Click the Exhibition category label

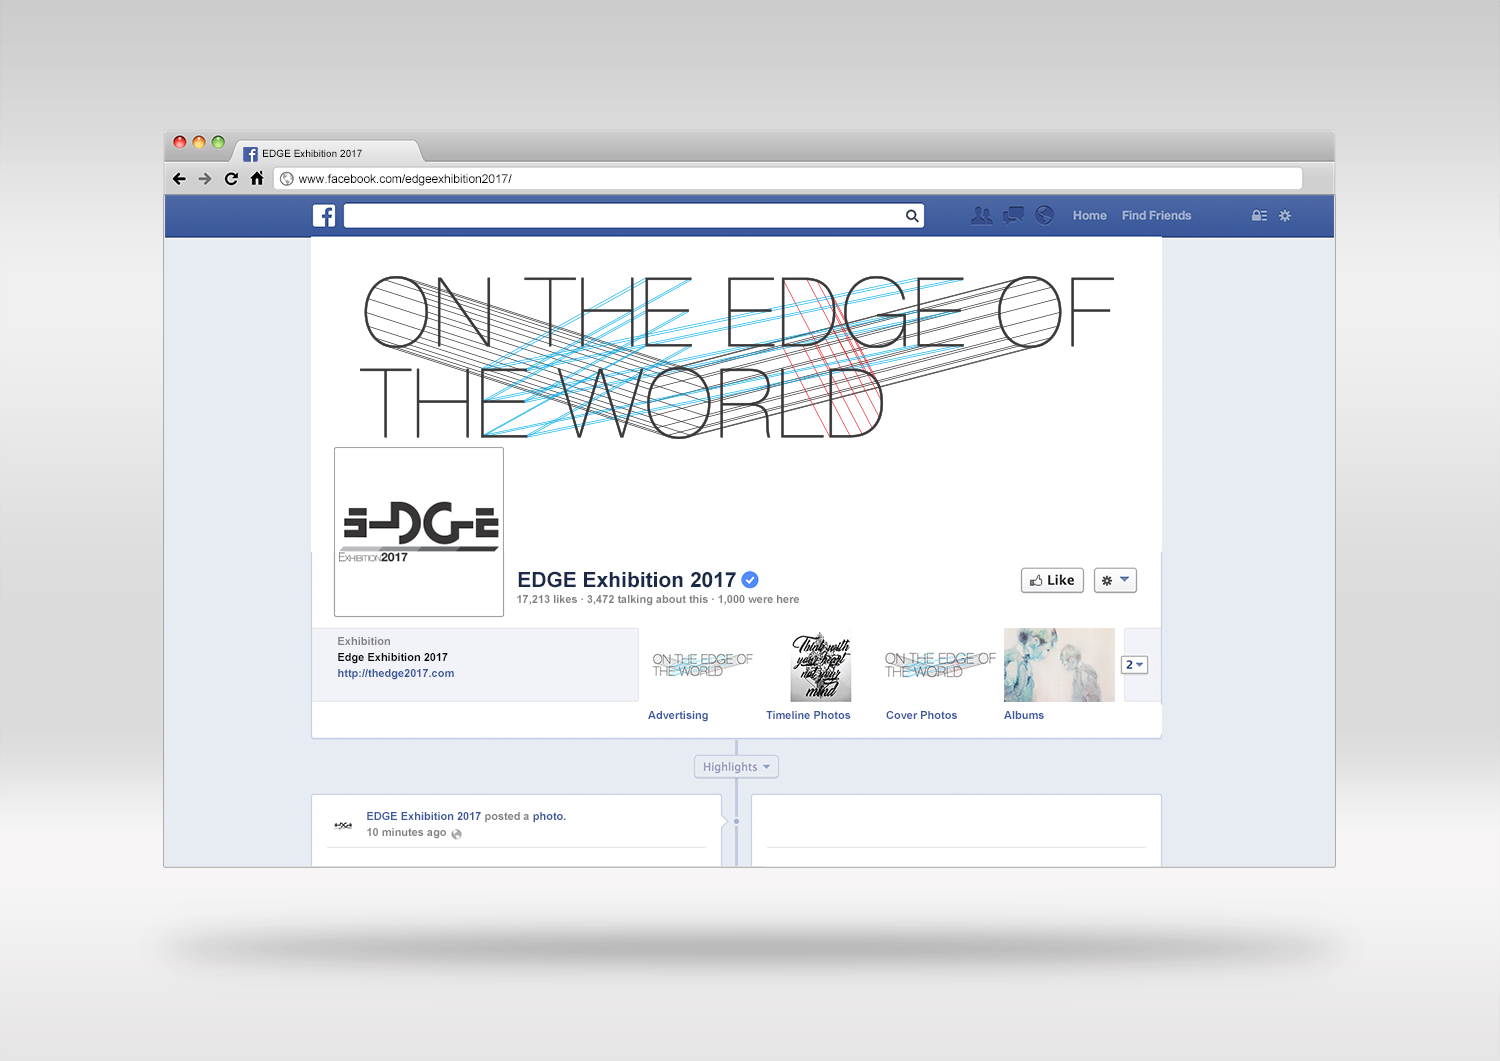tap(364, 642)
